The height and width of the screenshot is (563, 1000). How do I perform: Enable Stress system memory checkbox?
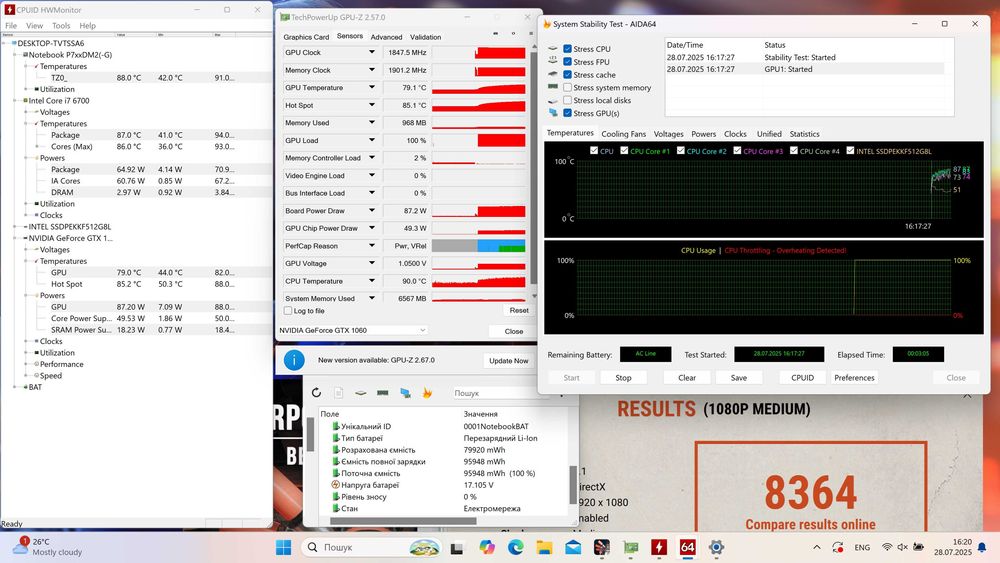pyautogui.click(x=567, y=87)
